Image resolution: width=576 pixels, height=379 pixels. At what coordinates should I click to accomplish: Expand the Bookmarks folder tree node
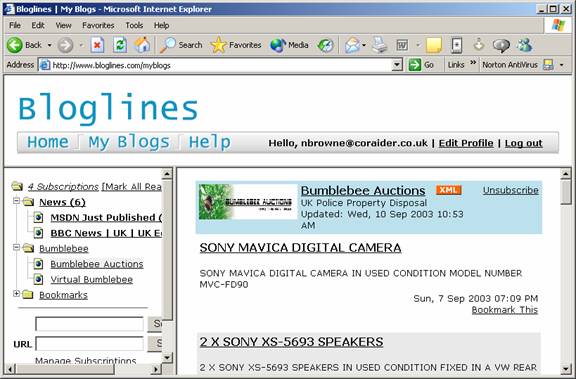click(16, 293)
